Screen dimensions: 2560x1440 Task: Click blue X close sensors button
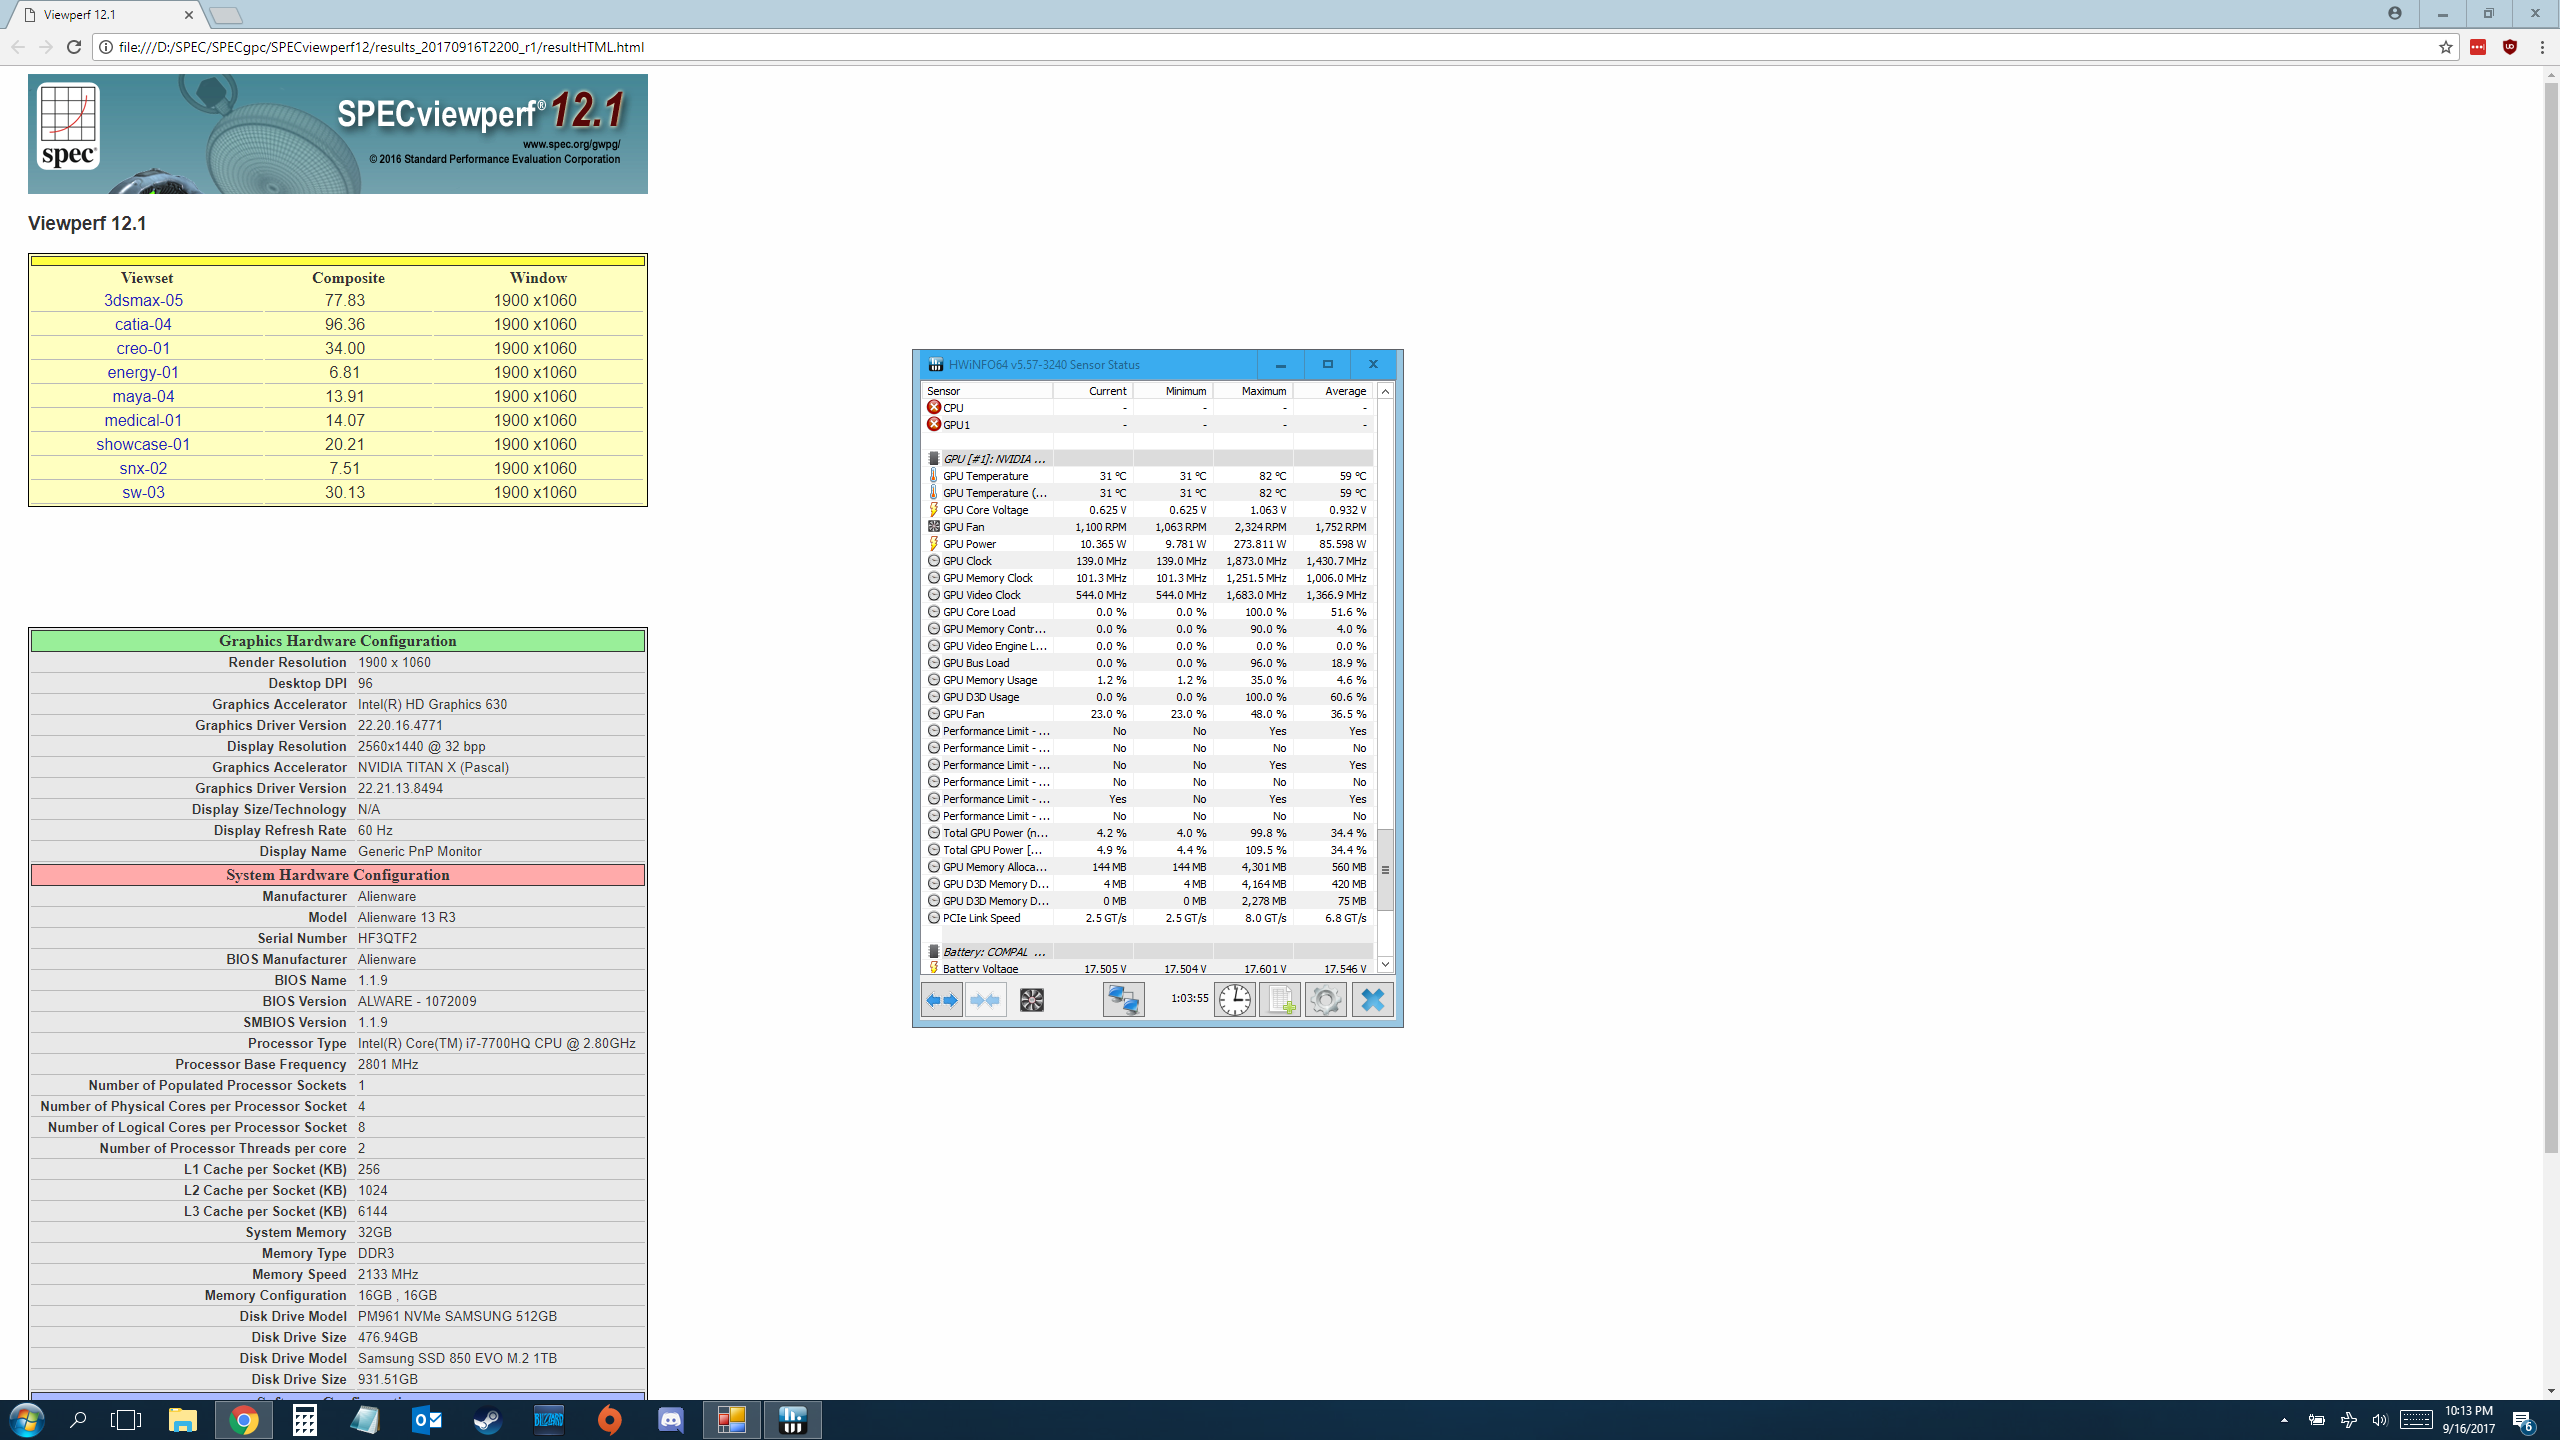(x=1372, y=999)
